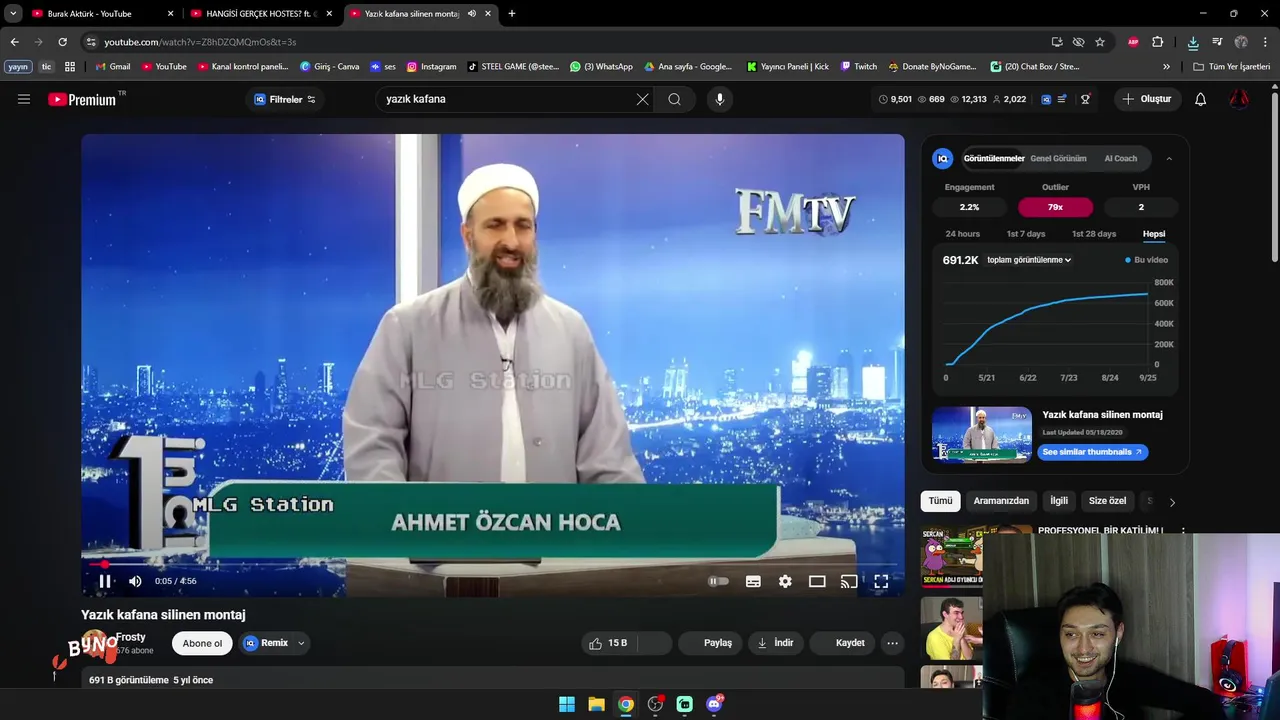Show the hidden bookmarks overflow chevron
This screenshot has width=1280, height=720.
coord(1166,67)
